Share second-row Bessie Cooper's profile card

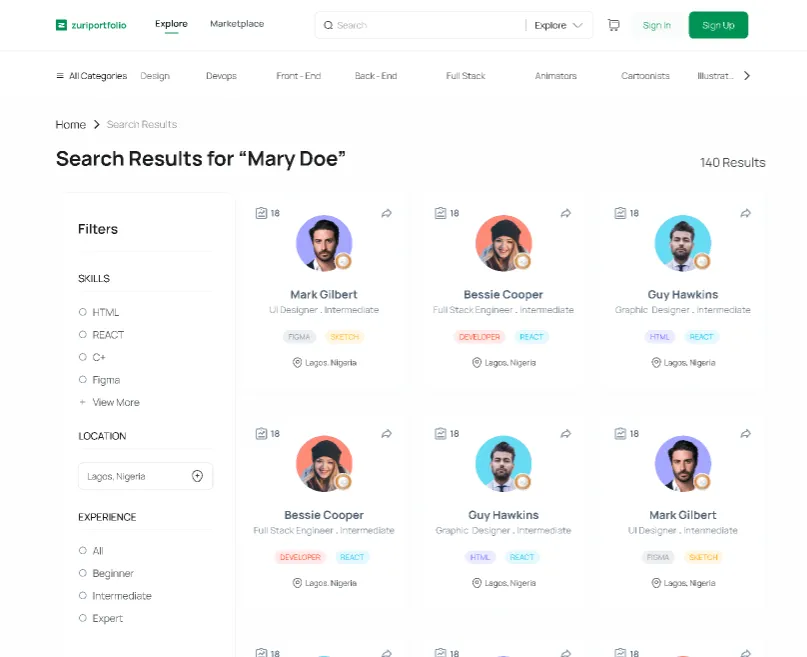click(x=387, y=434)
